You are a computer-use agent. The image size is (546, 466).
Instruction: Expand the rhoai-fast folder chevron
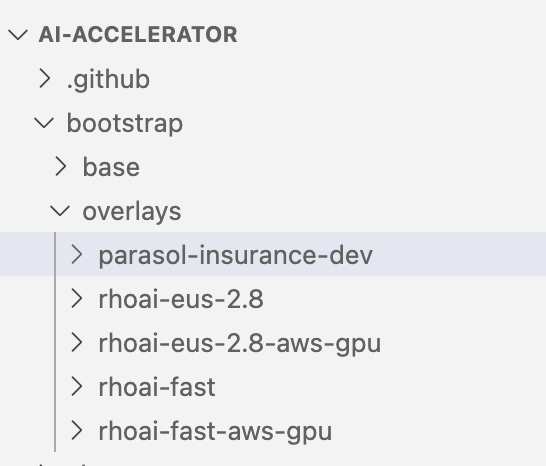77,387
